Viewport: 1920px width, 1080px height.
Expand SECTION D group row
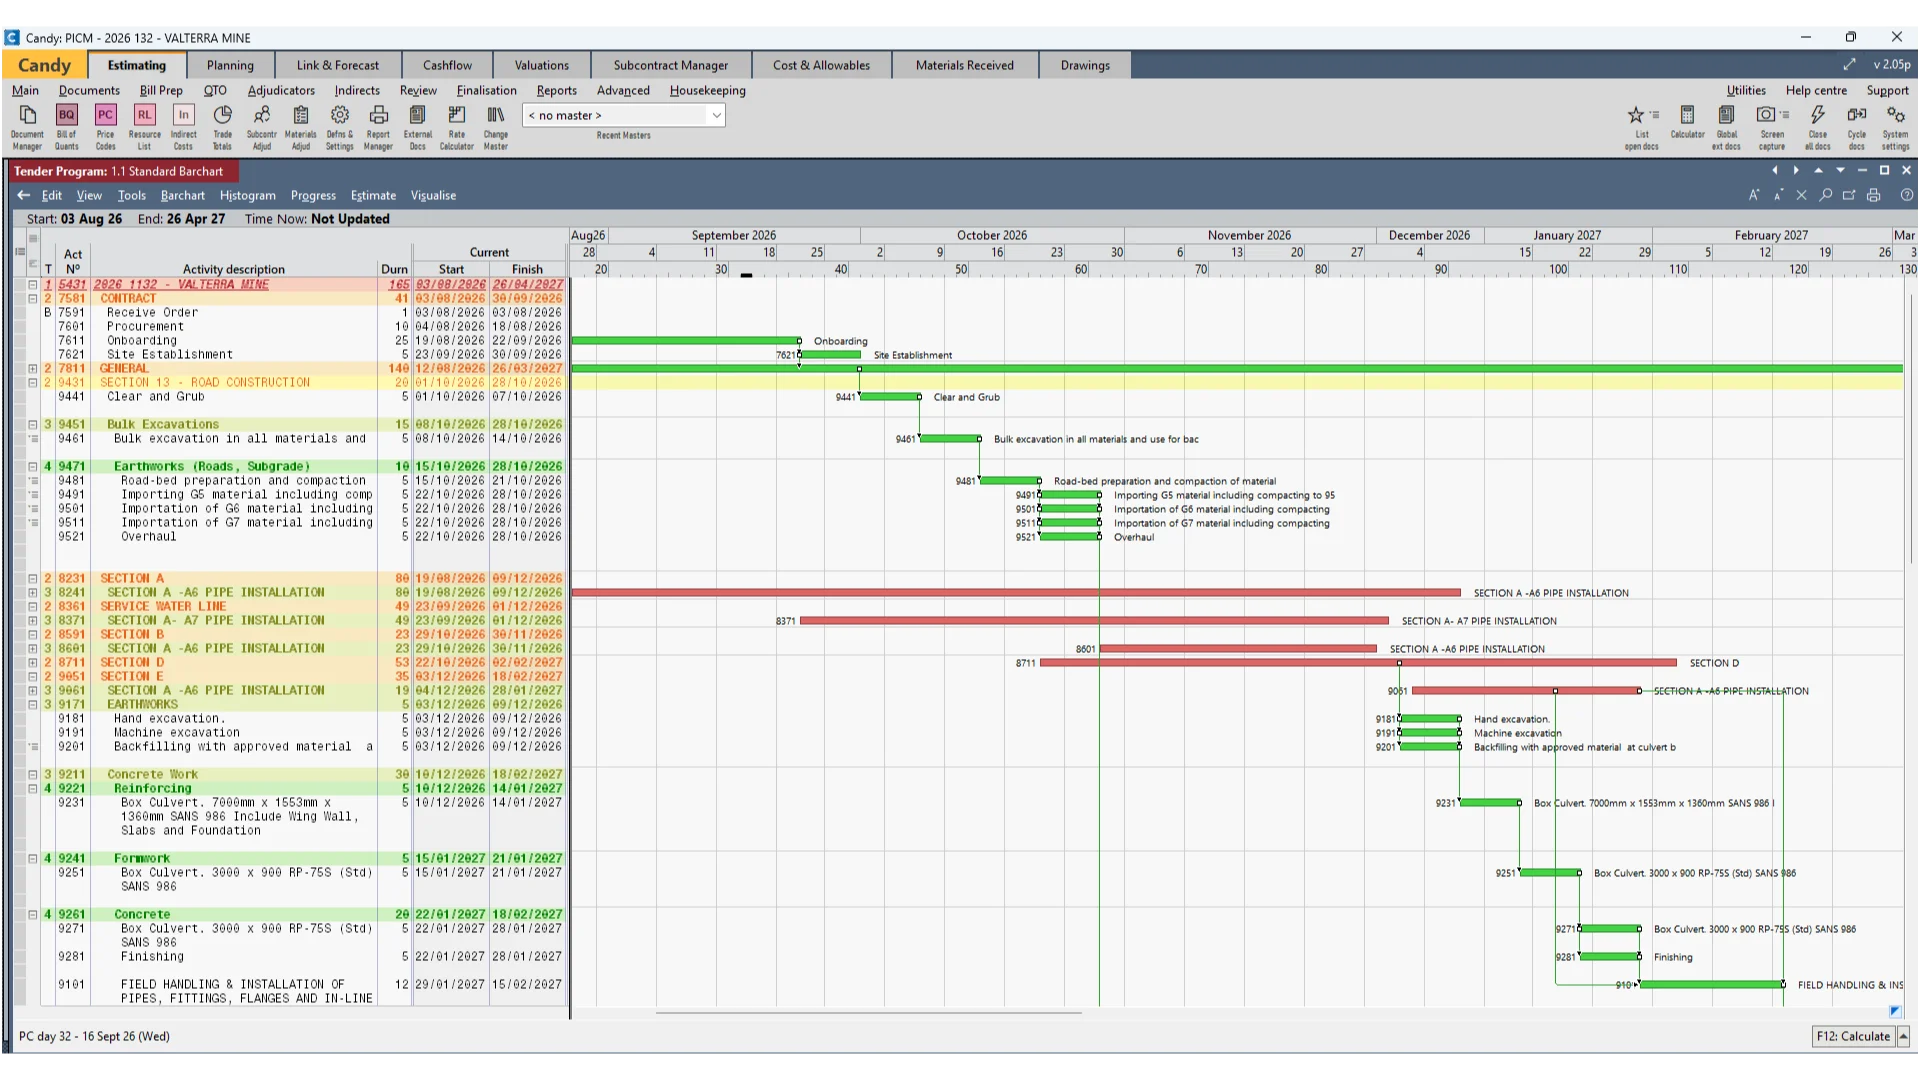[32, 662]
